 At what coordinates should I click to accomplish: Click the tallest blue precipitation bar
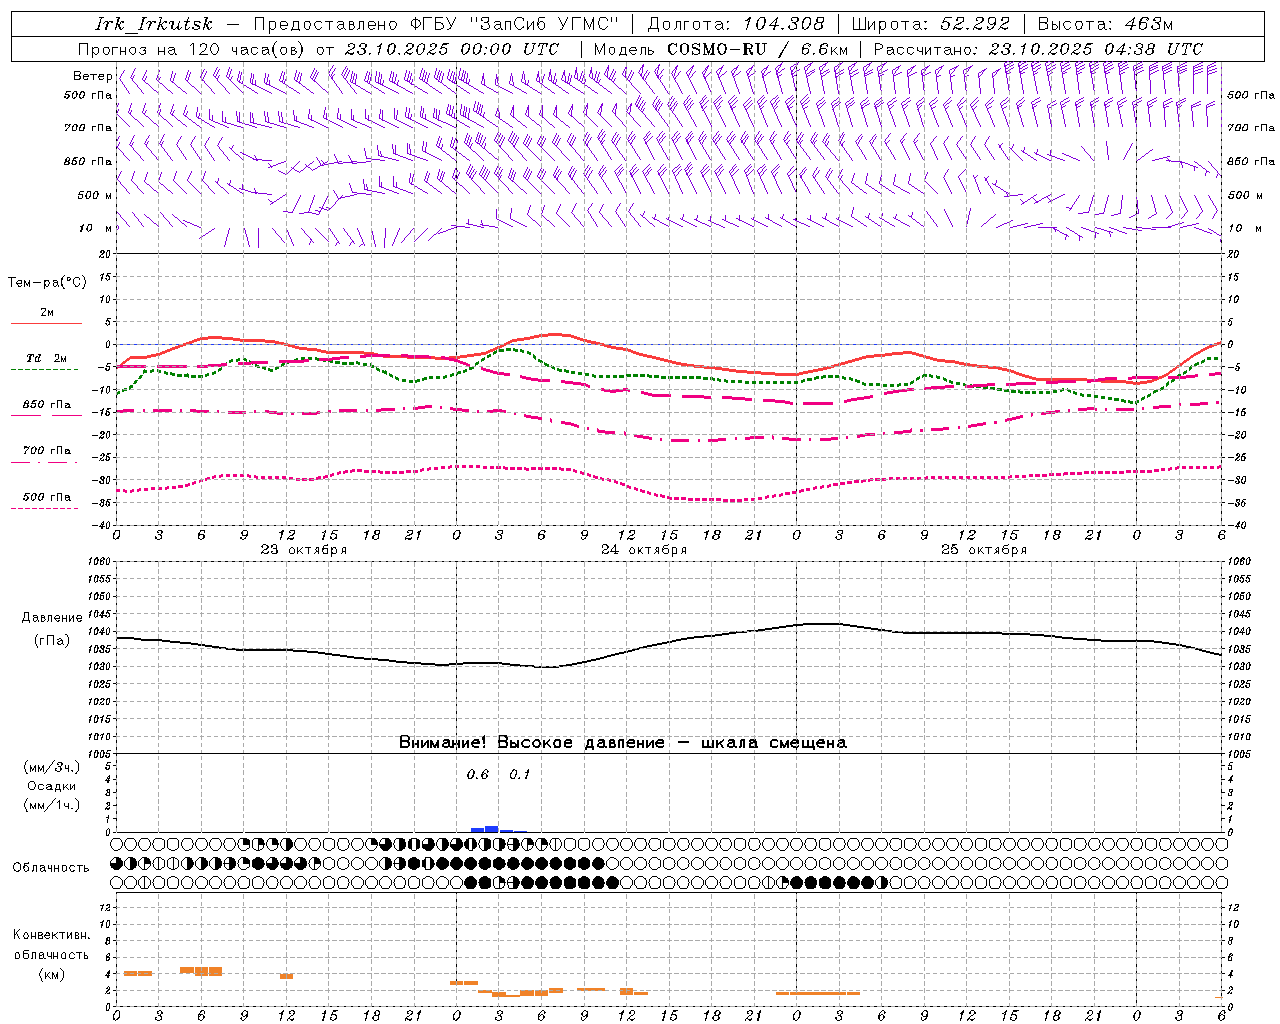491,828
